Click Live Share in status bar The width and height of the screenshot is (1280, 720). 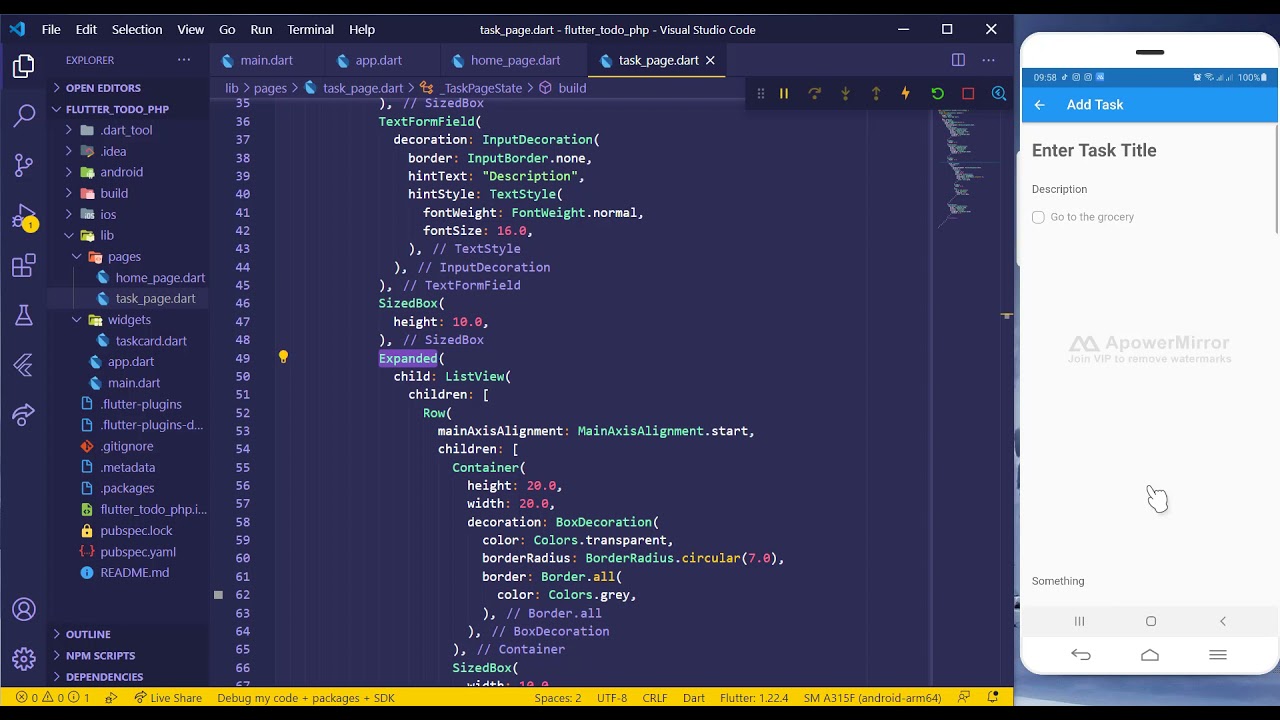(x=167, y=697)
